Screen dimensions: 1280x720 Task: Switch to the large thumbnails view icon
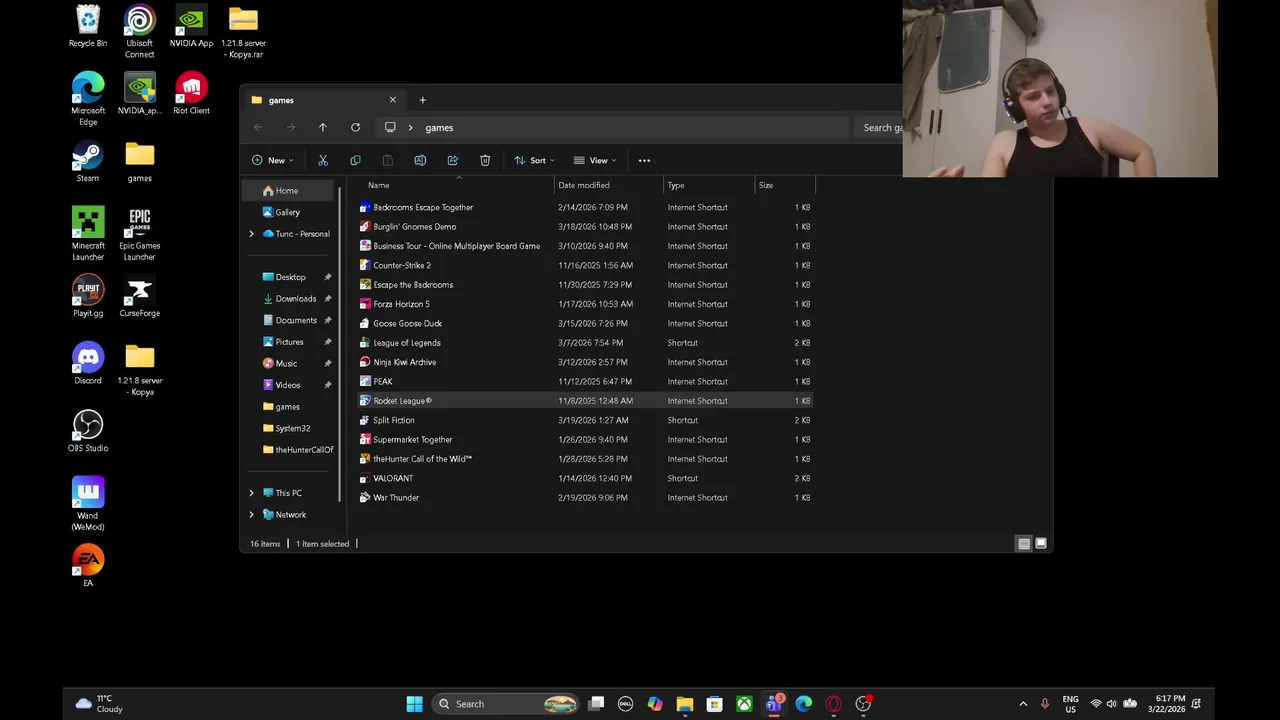click(1041, 544)
